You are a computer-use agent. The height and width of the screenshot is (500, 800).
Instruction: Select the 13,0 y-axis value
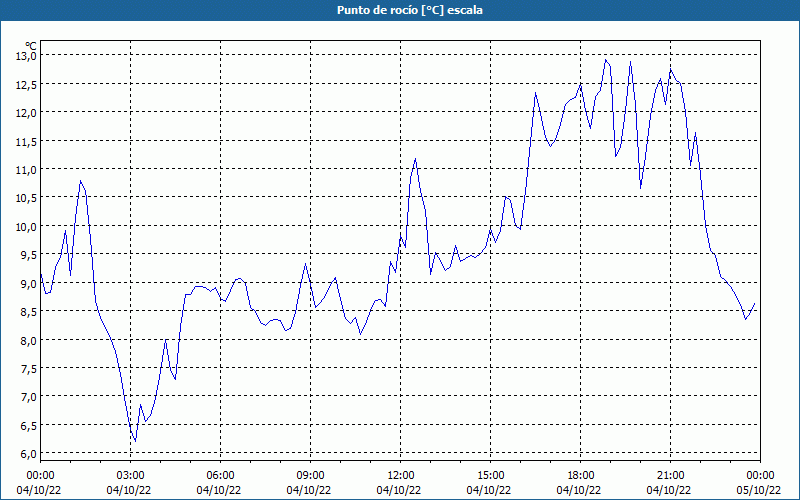(27, 56)
